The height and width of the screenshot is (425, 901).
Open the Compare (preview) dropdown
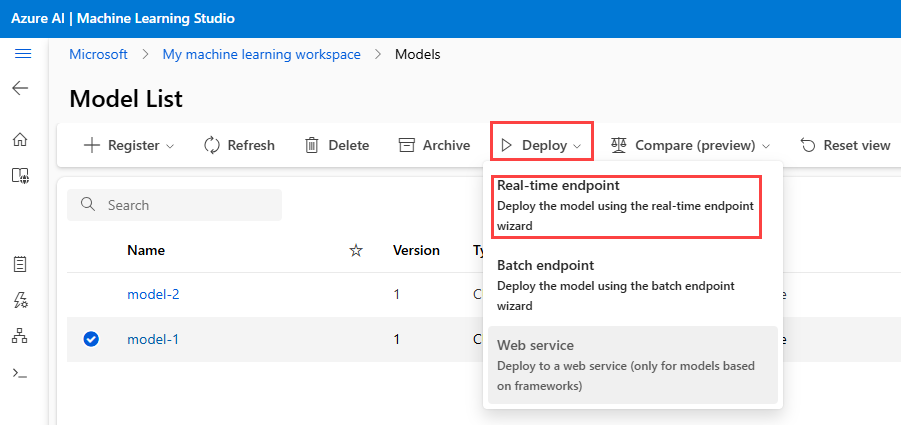pos(690,145)
